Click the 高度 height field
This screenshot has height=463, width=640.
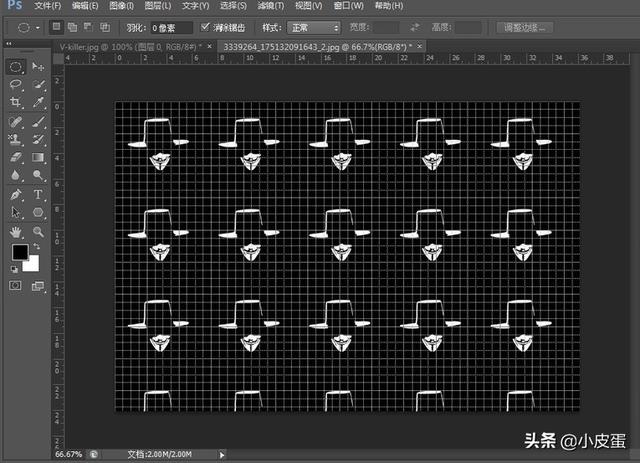[468, 27]
